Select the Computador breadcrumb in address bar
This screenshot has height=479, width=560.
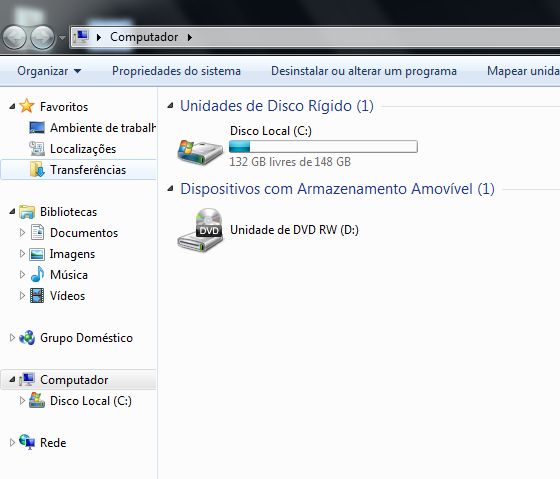point(144,37)
